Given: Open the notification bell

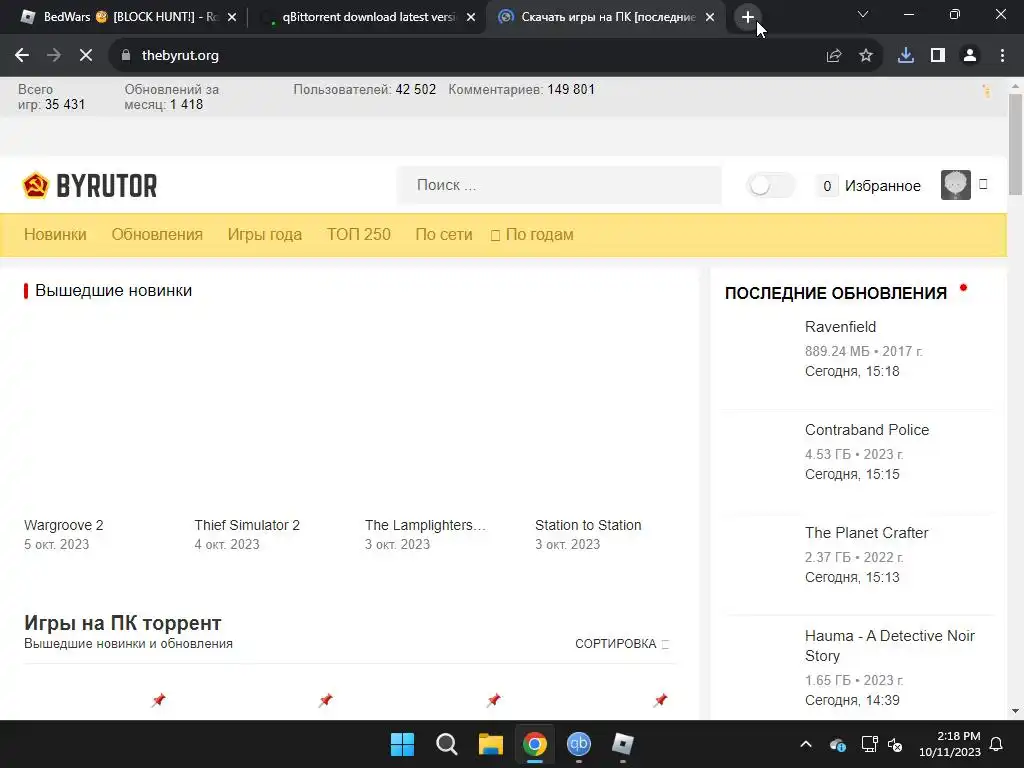Looking at the screenshot, I should coord(997,744).
